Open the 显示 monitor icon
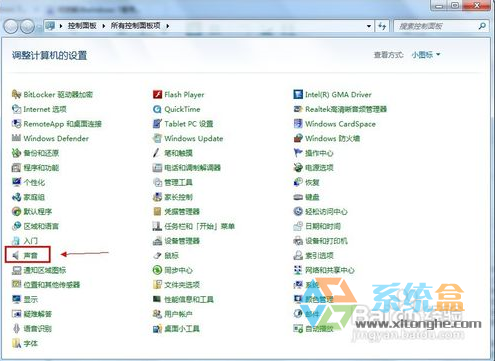 click(16, 299)
